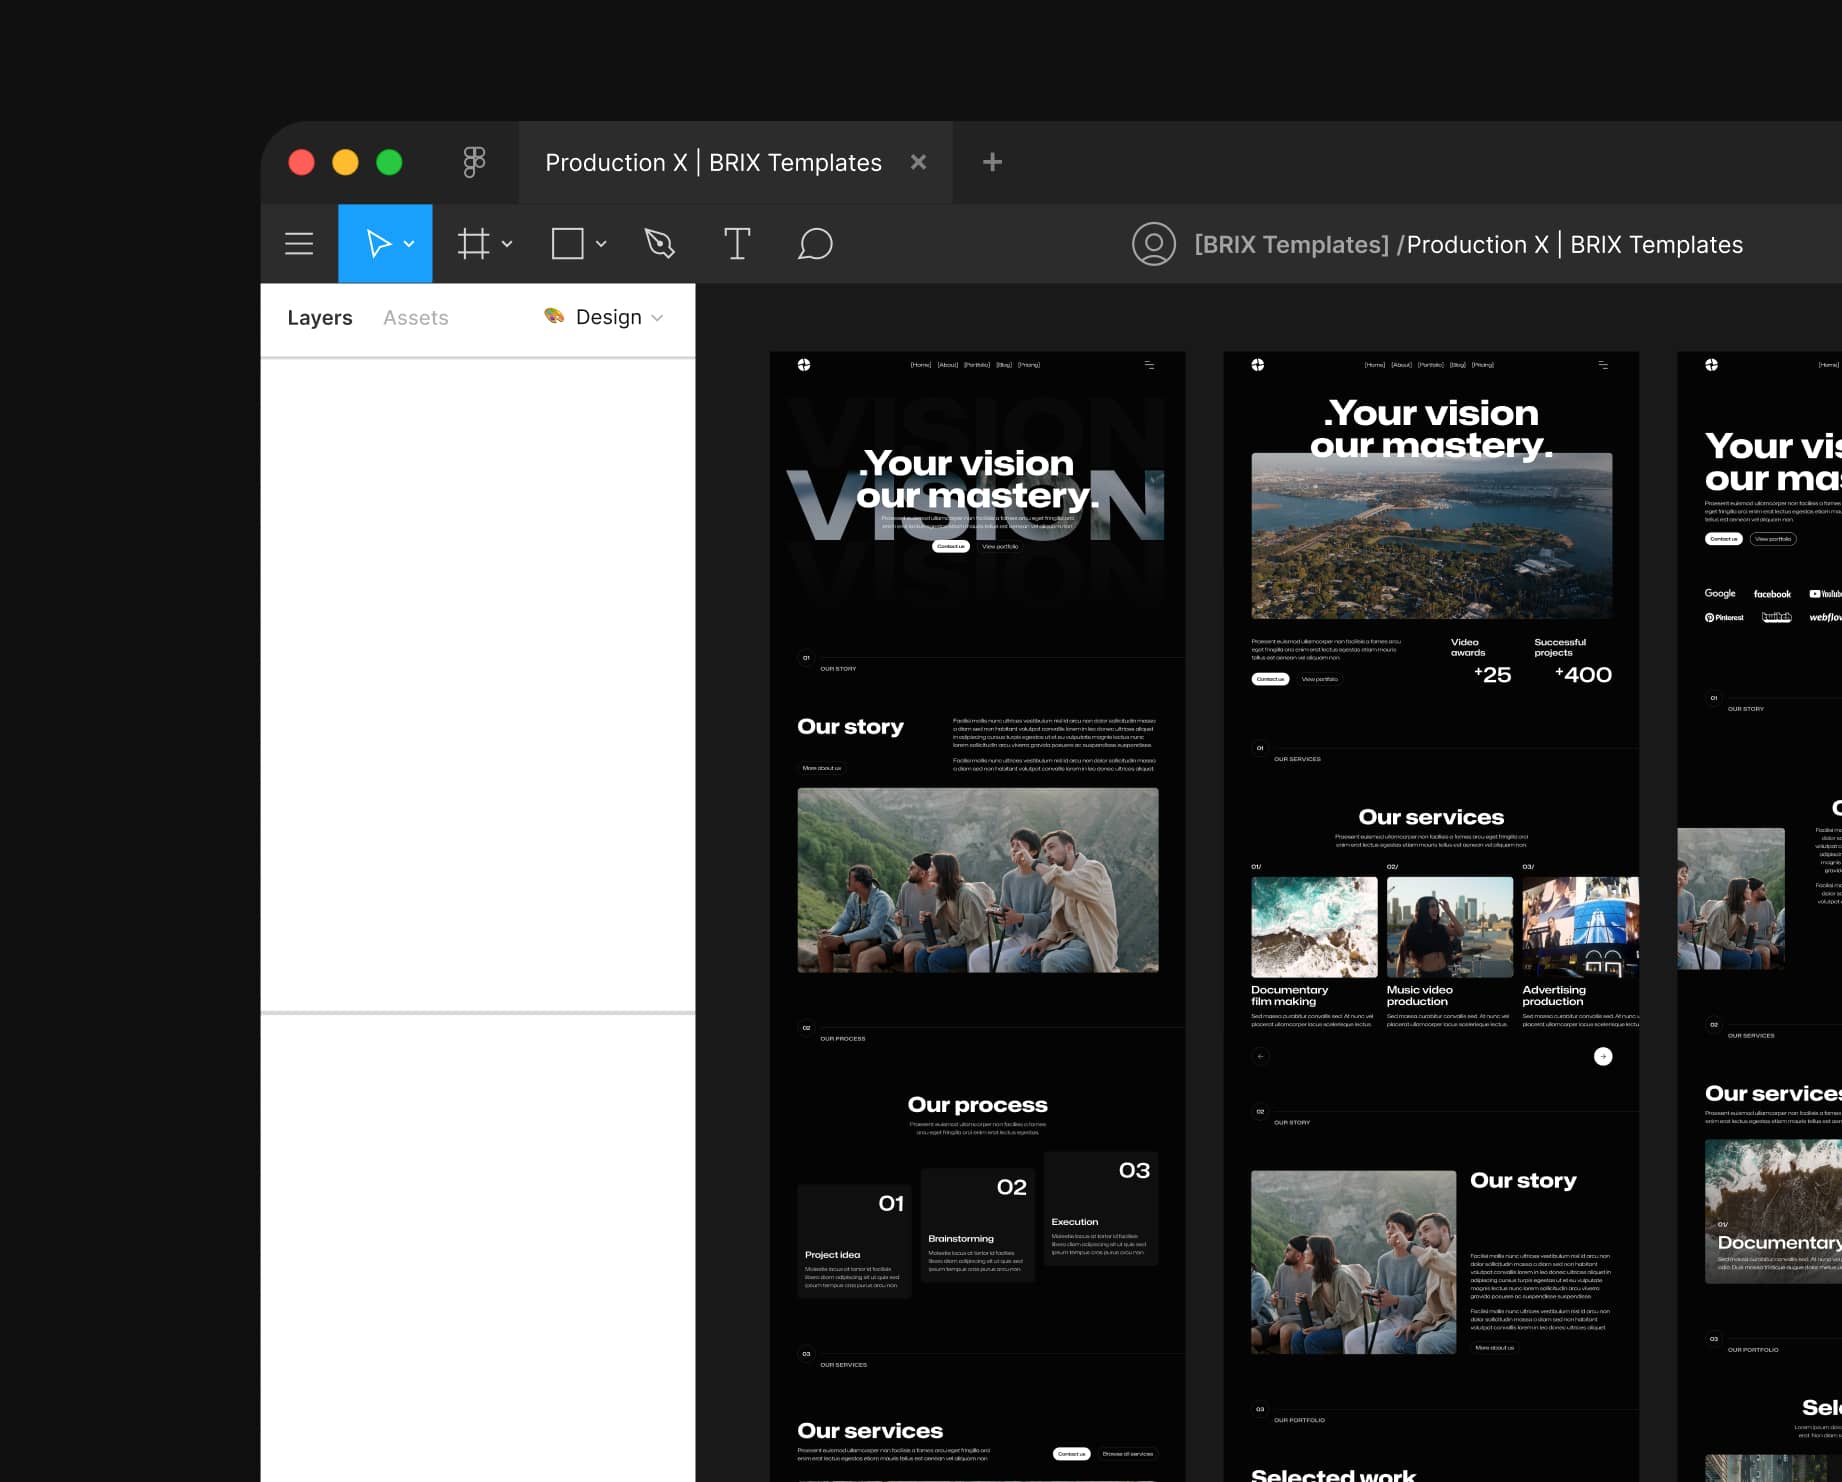Select the 01 Project idea card
This screenshot has width=1842, height=1482.
click(x=854, y=1242)
